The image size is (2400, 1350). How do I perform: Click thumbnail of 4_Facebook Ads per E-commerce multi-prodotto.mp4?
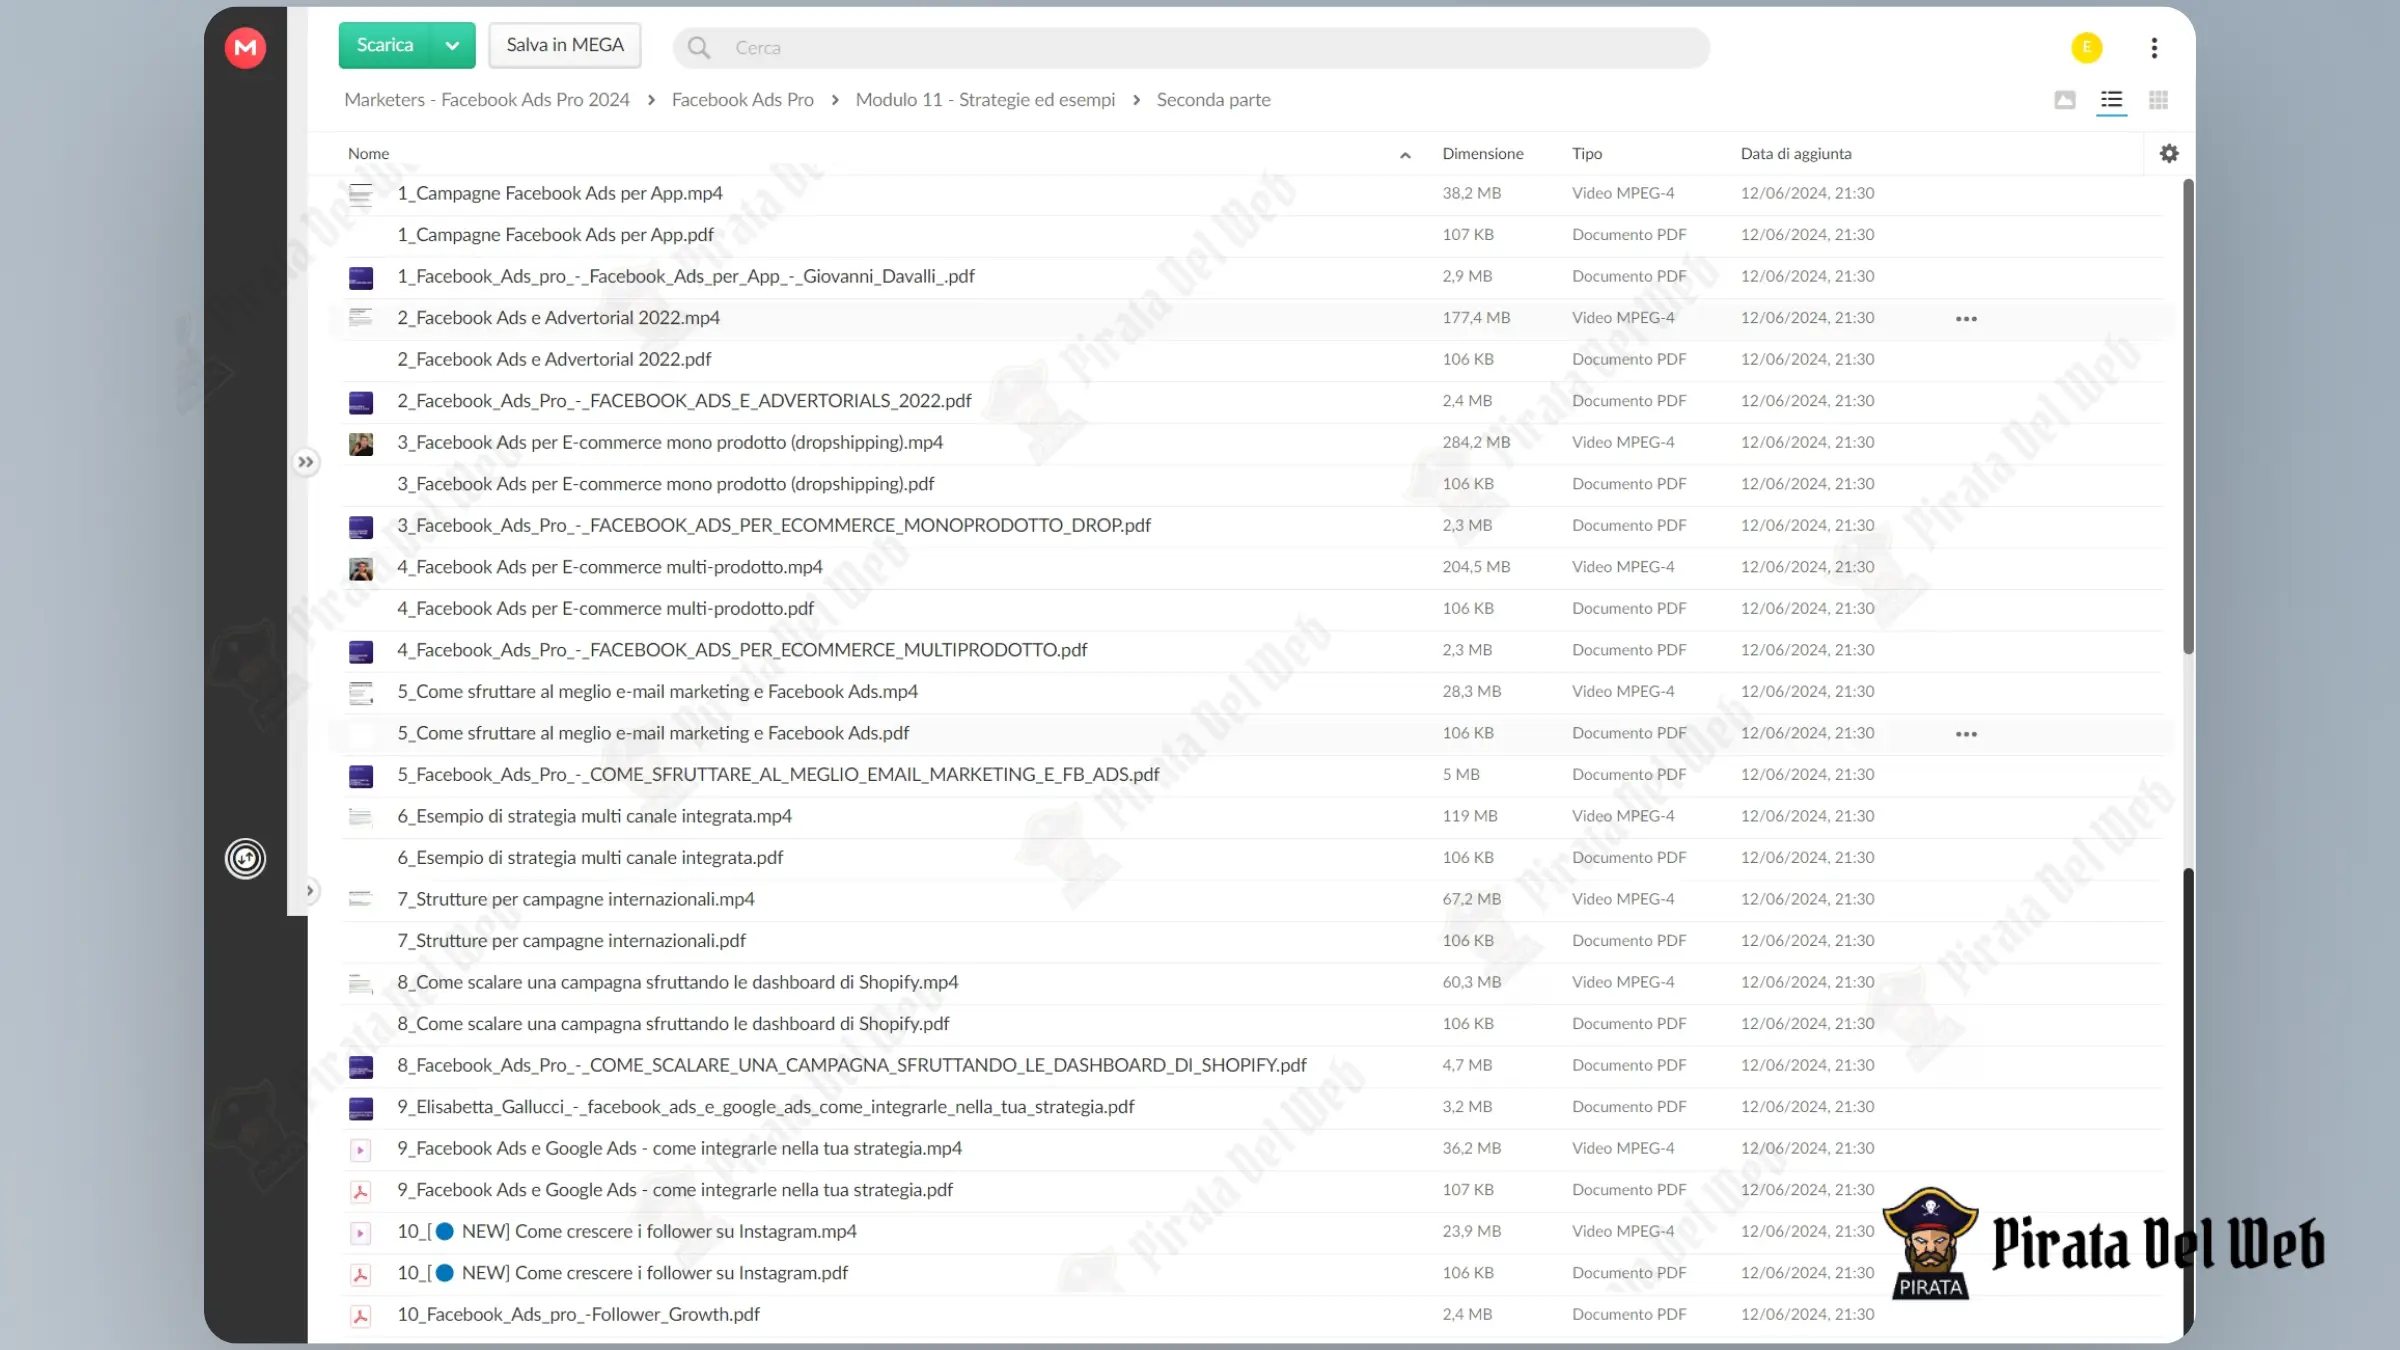click(361, 568)
